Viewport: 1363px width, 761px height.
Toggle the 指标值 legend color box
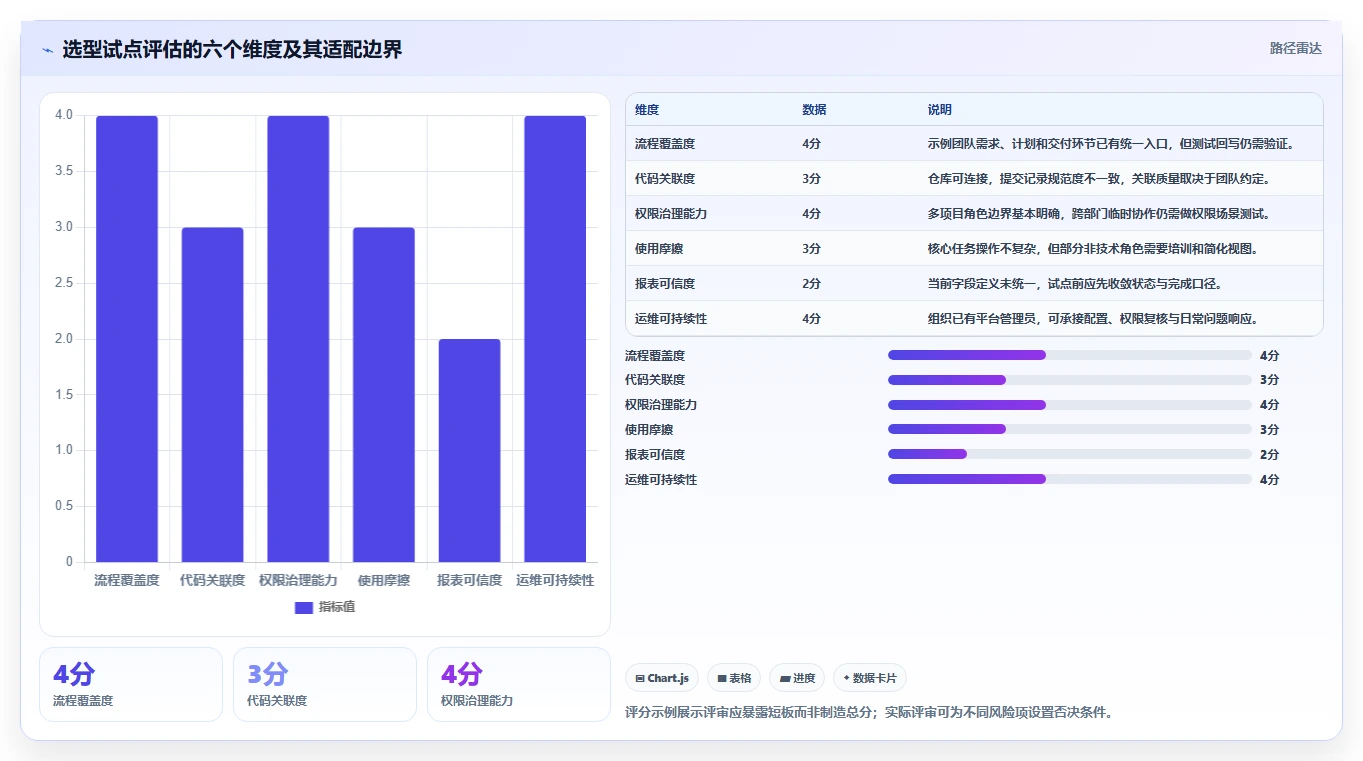[x=304, y=607]
